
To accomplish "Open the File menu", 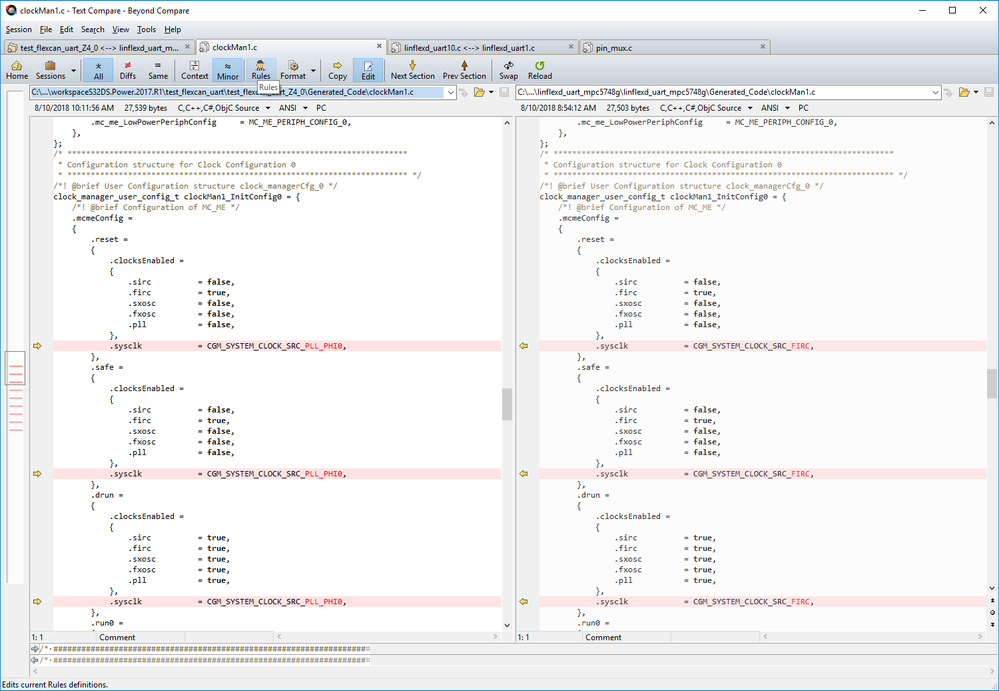I will coord(46,29).
